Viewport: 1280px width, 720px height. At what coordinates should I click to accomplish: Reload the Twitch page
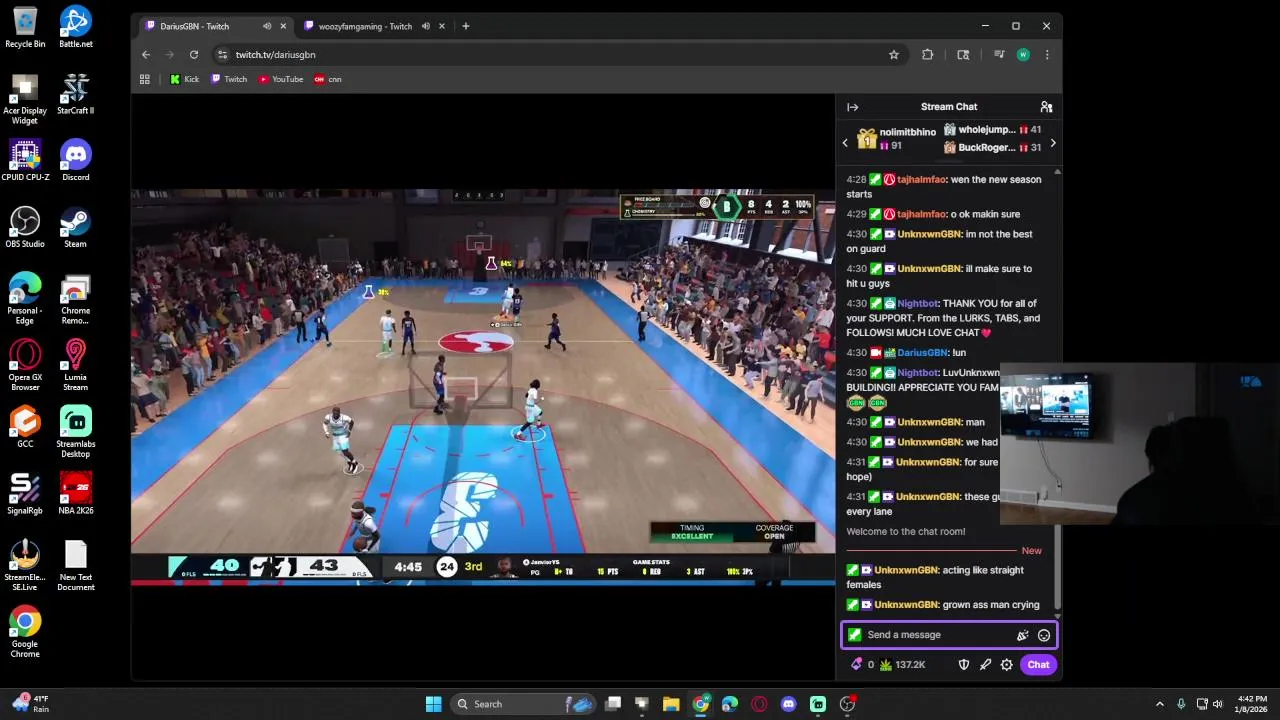click(194, 55)
